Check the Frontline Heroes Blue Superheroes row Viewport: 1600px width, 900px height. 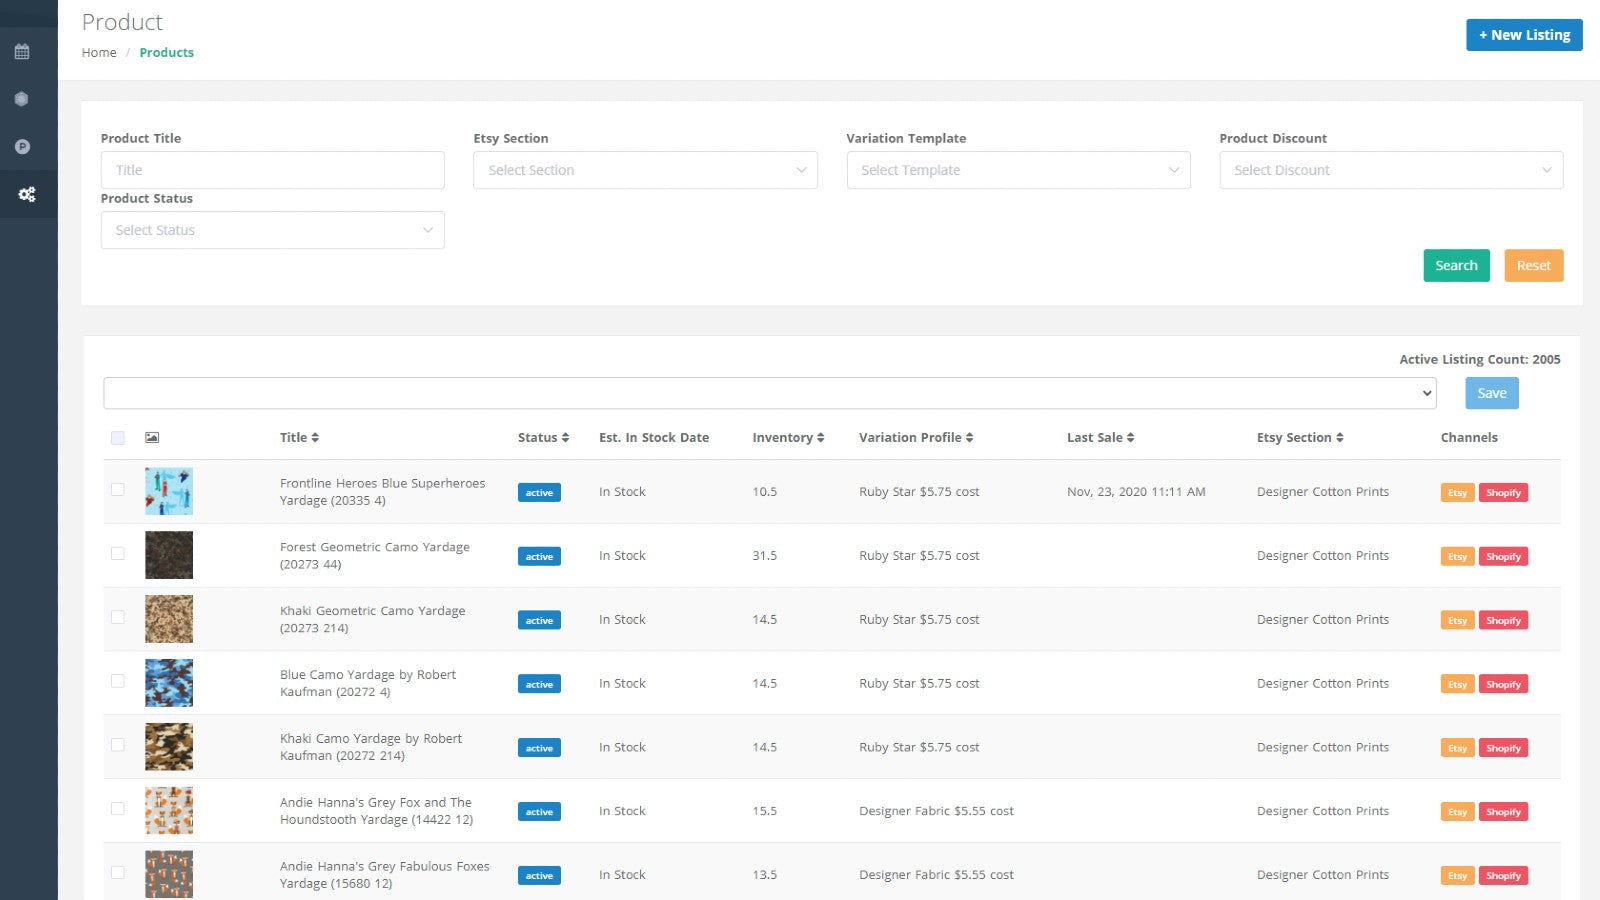point(118,489)
